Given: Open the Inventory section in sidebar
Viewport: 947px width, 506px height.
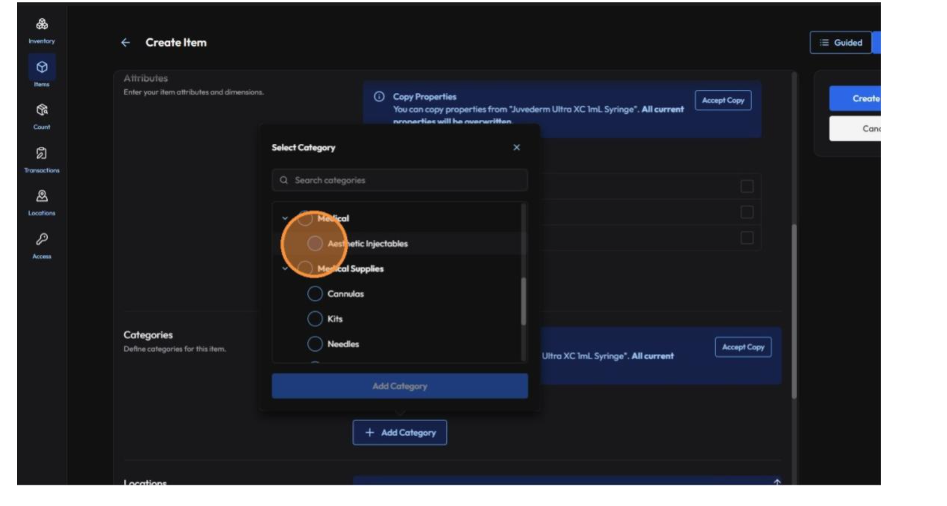Looking at the screenshot, I should tap(42, 30).
